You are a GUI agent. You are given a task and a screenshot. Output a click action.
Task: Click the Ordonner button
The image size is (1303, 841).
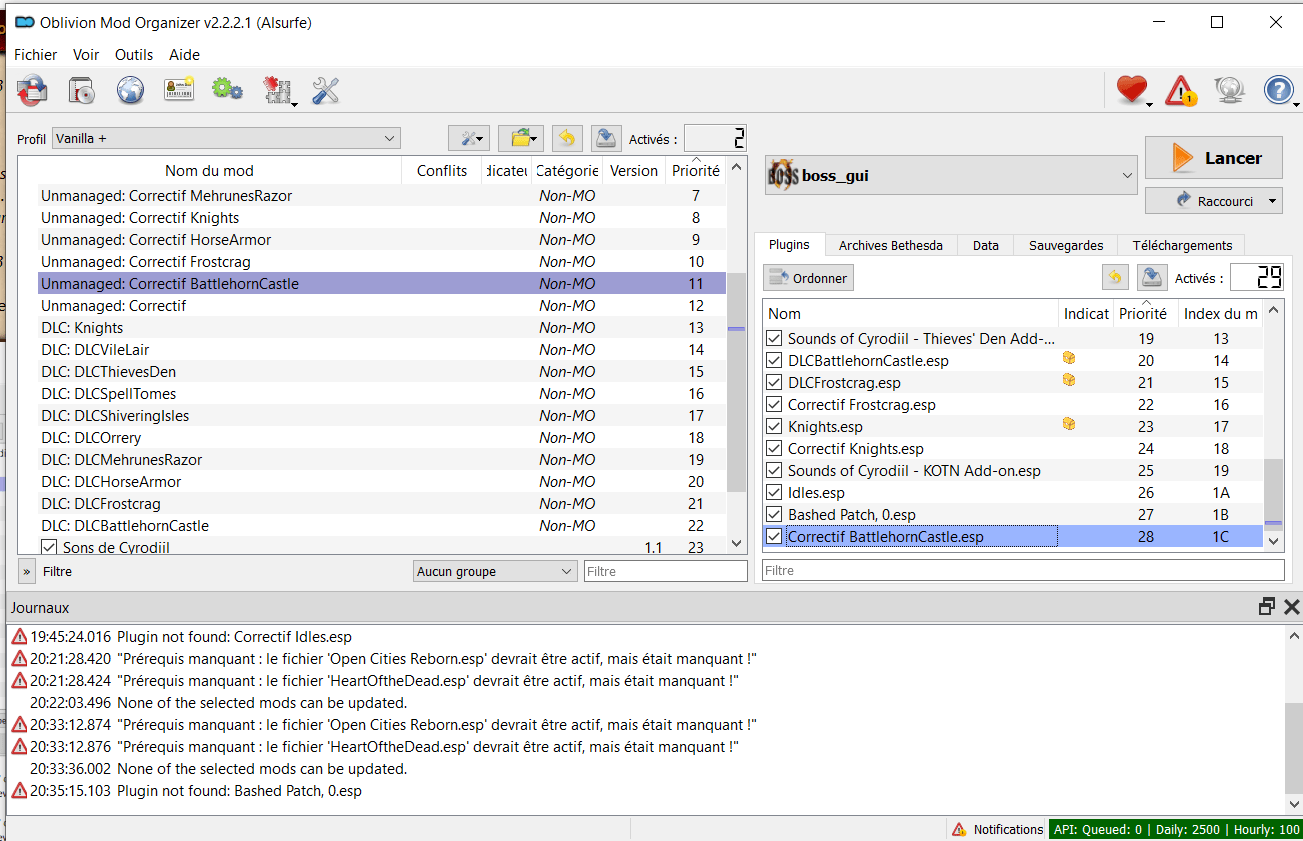click(x=809, y=278)
